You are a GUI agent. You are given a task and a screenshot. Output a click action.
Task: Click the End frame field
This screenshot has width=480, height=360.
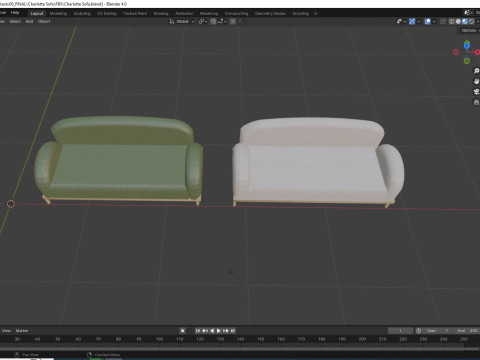click(x=467, y=331)
